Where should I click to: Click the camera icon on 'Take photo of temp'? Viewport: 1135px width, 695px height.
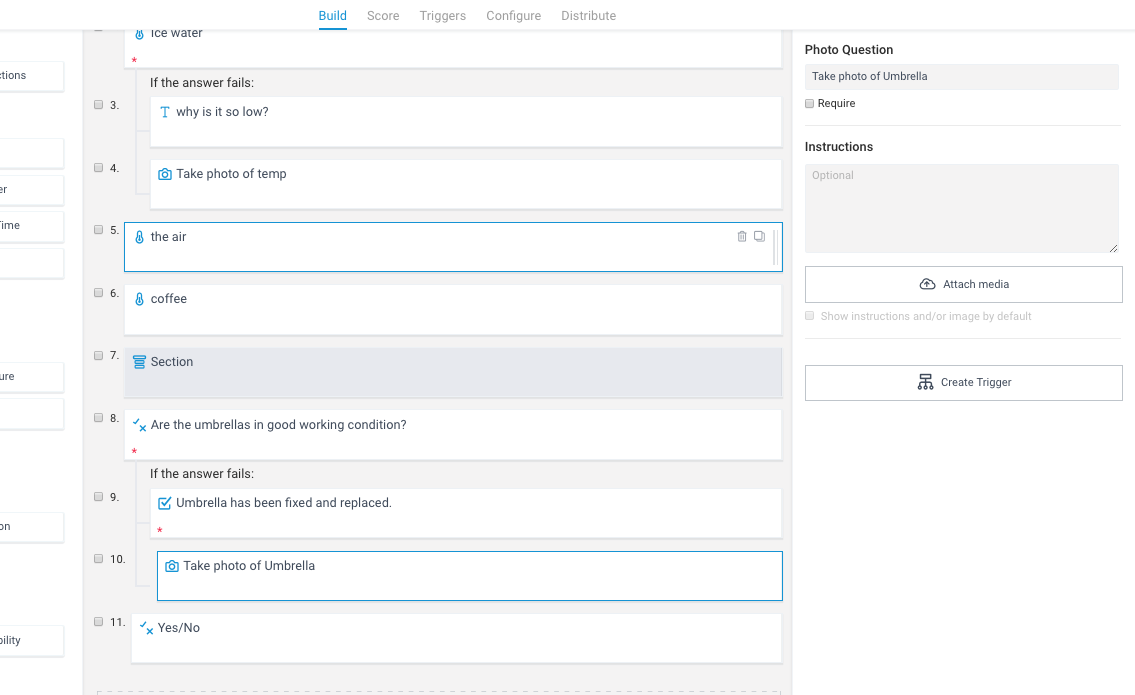coord(165,174)
